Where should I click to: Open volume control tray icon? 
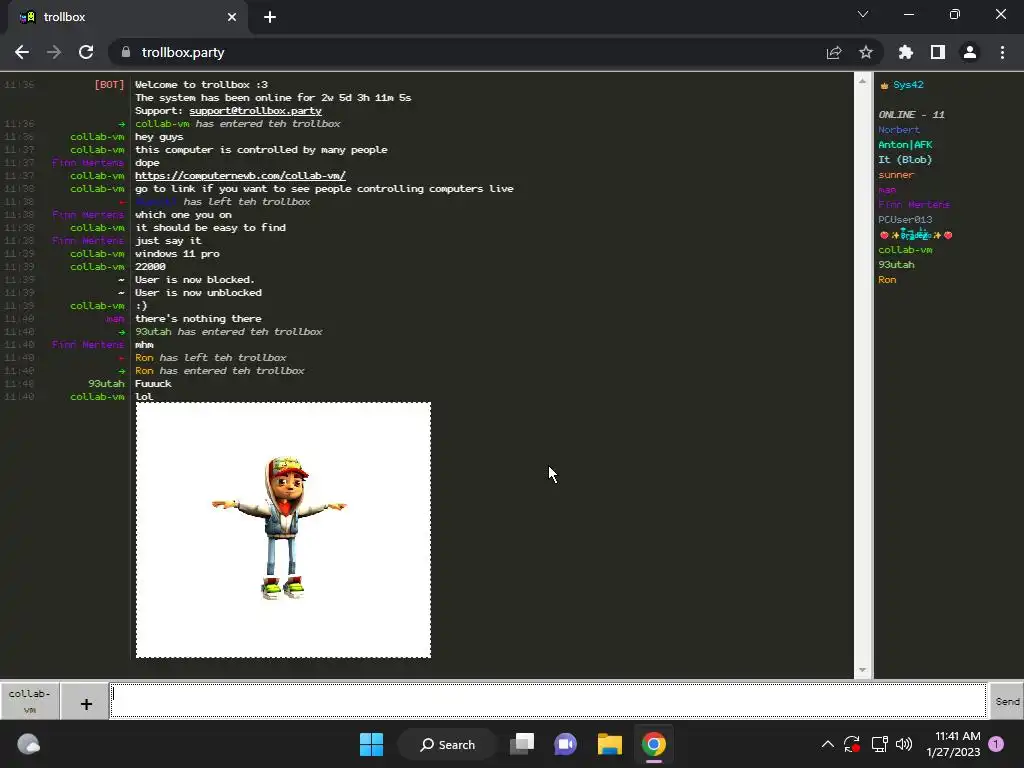pos(904,744)
